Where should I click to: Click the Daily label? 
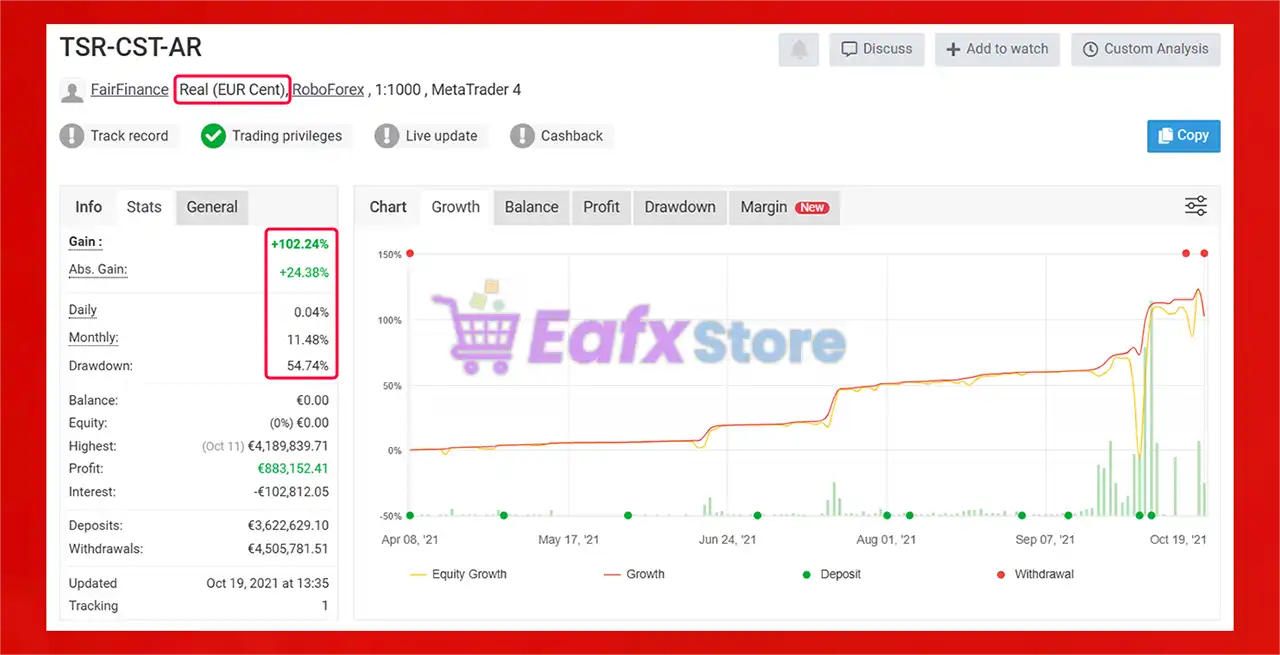click(83, 311)
